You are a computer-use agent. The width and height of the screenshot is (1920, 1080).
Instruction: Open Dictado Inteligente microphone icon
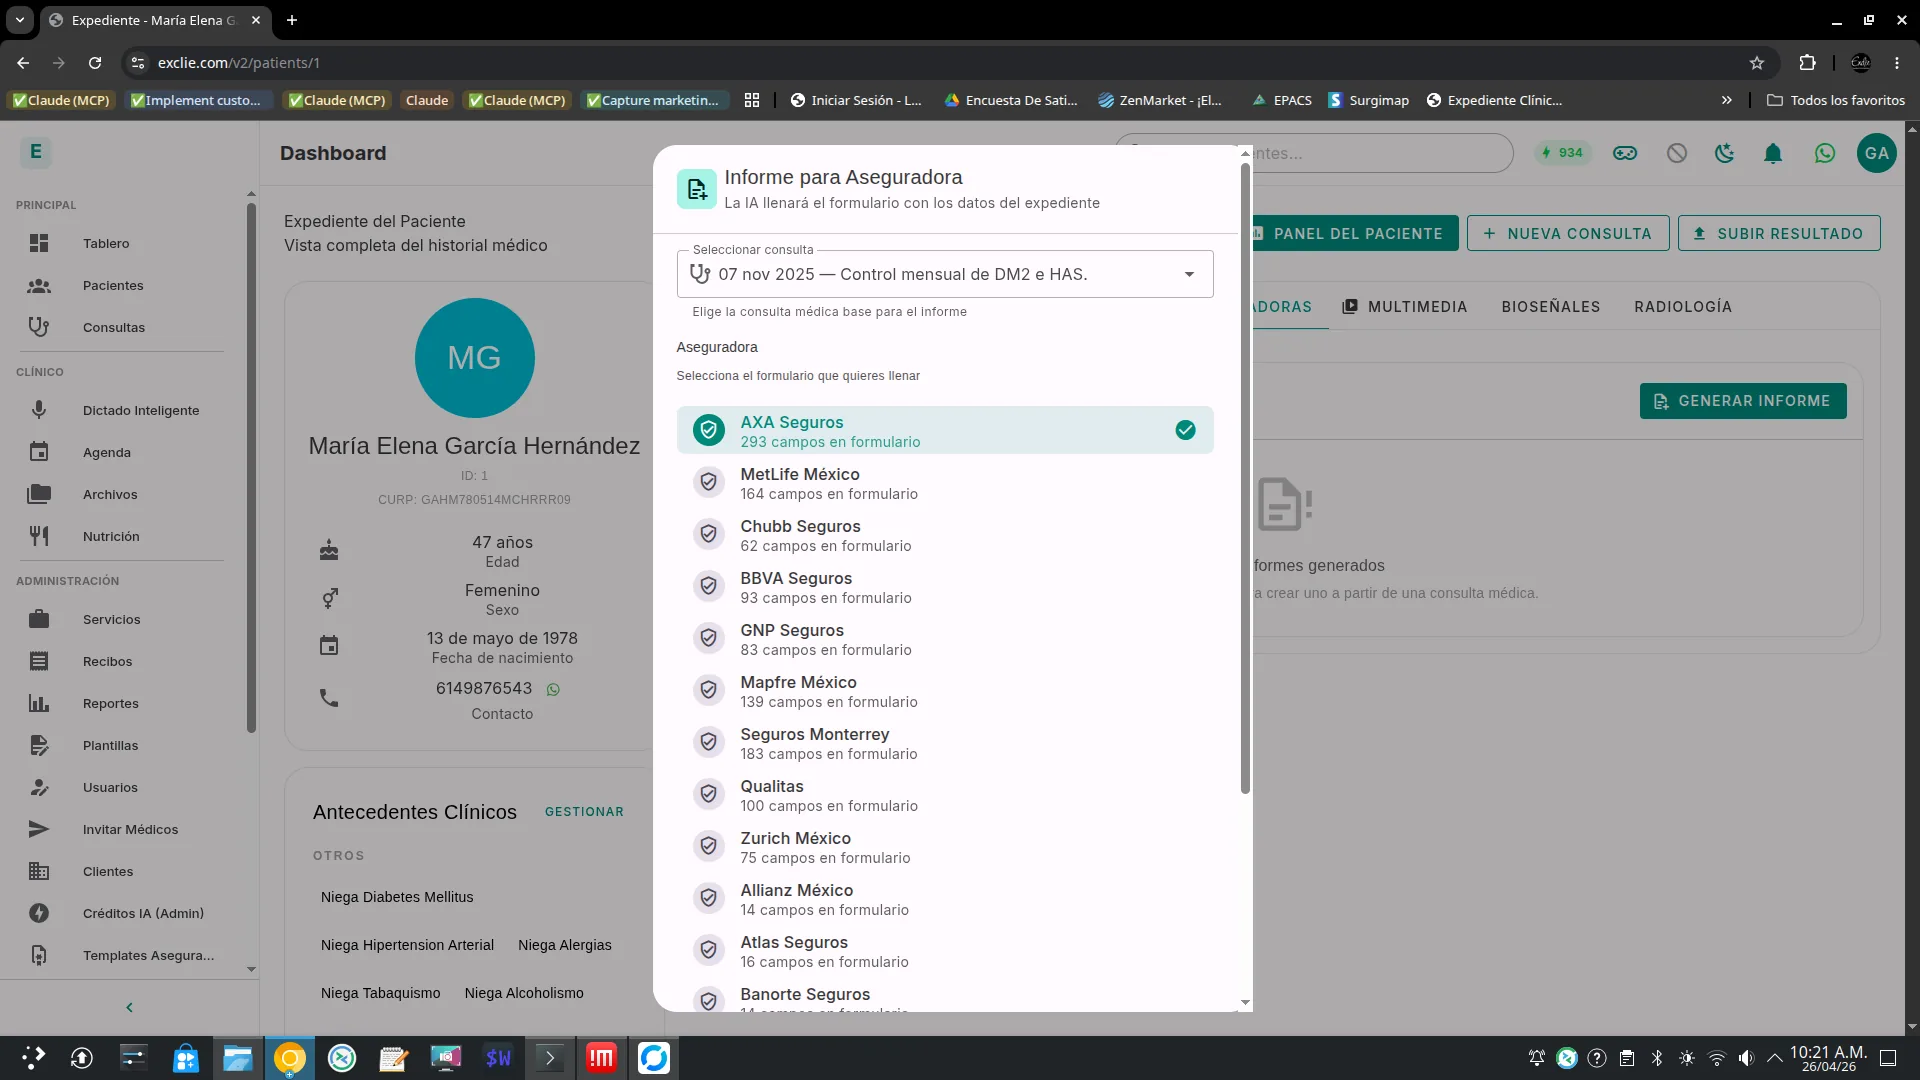pyautogui.click(x=39, y=410)
